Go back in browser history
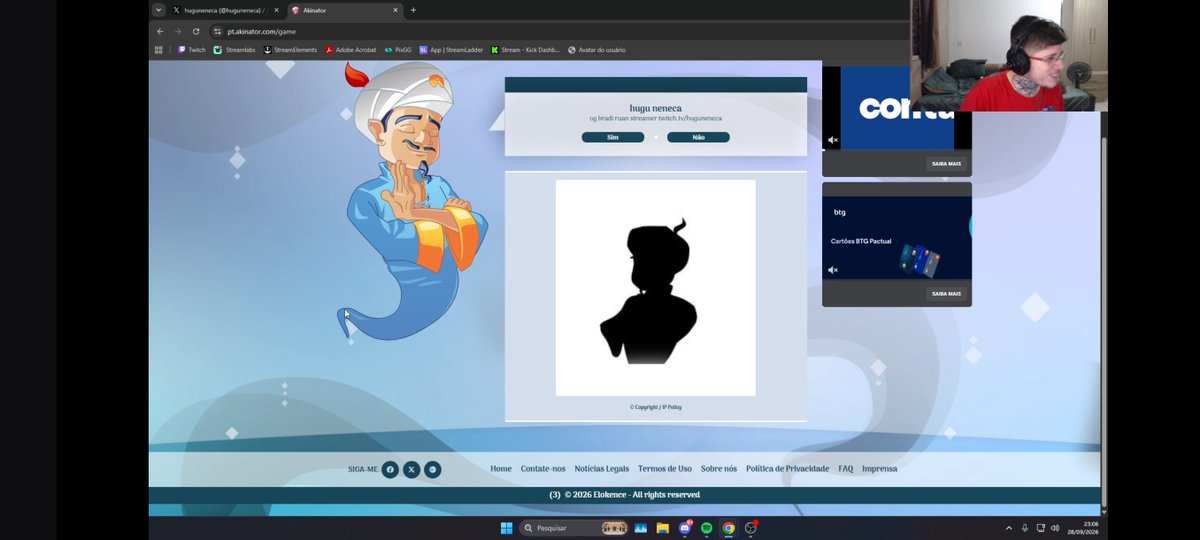 [160, 31]
